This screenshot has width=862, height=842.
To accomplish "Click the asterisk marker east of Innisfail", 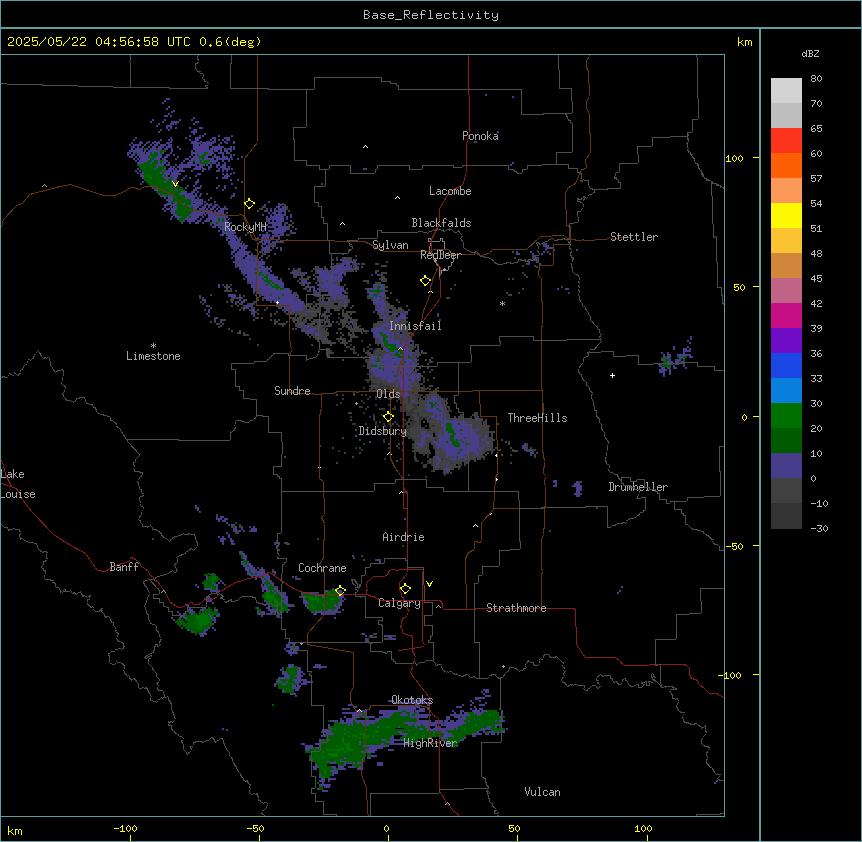I will (x=502, y=303).
